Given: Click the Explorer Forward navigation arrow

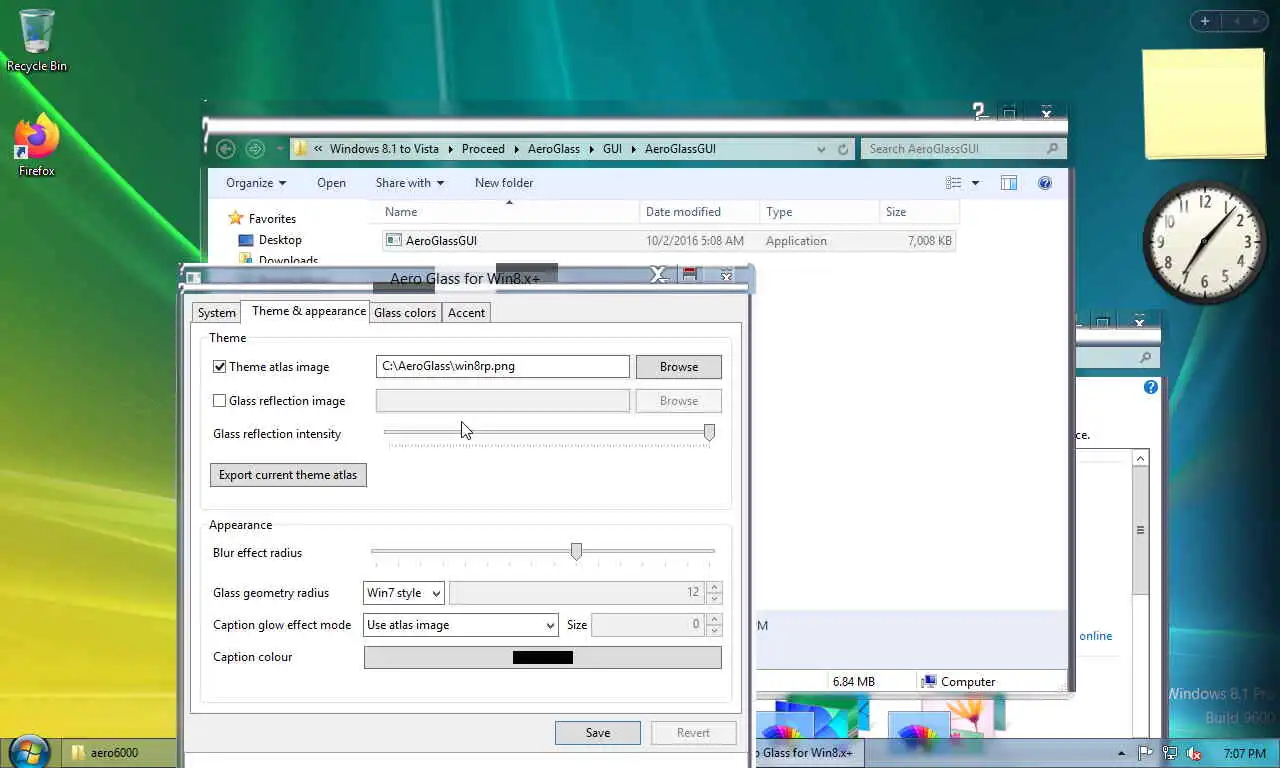Looking at the screenshot, I should [255, 149].
